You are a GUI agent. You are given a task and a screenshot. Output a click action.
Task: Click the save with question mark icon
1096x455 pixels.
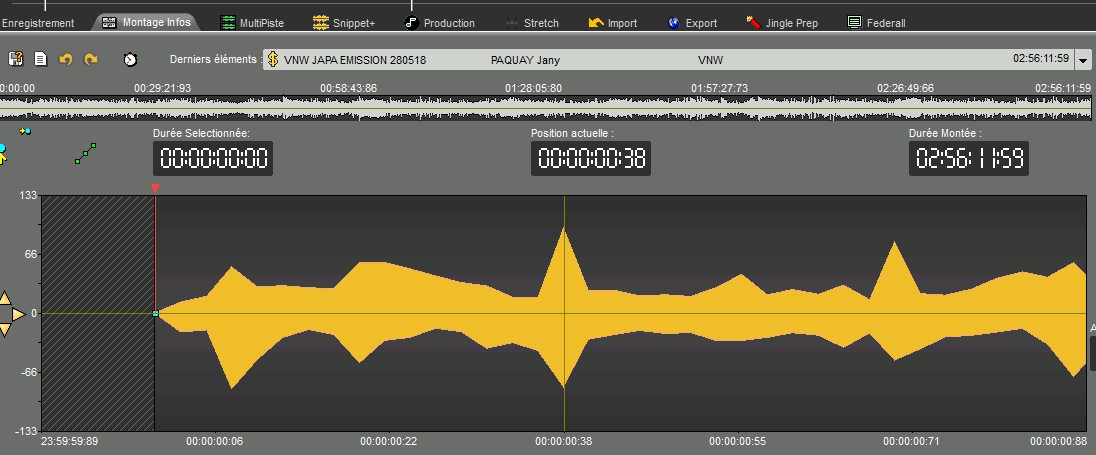[16, 60]
